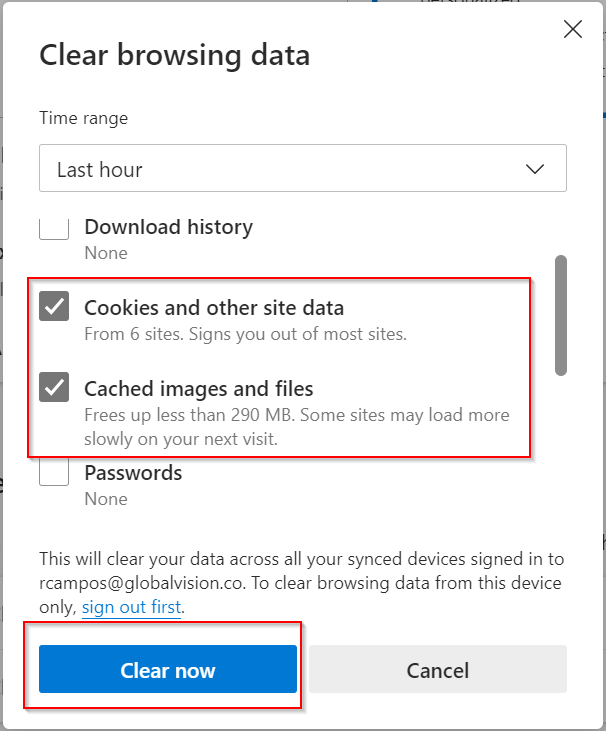The width and height of the screenshot is (606, 731).
Task: Enable the Passwords checkbox
Action: pyautogui.click(x=54, y=472)
